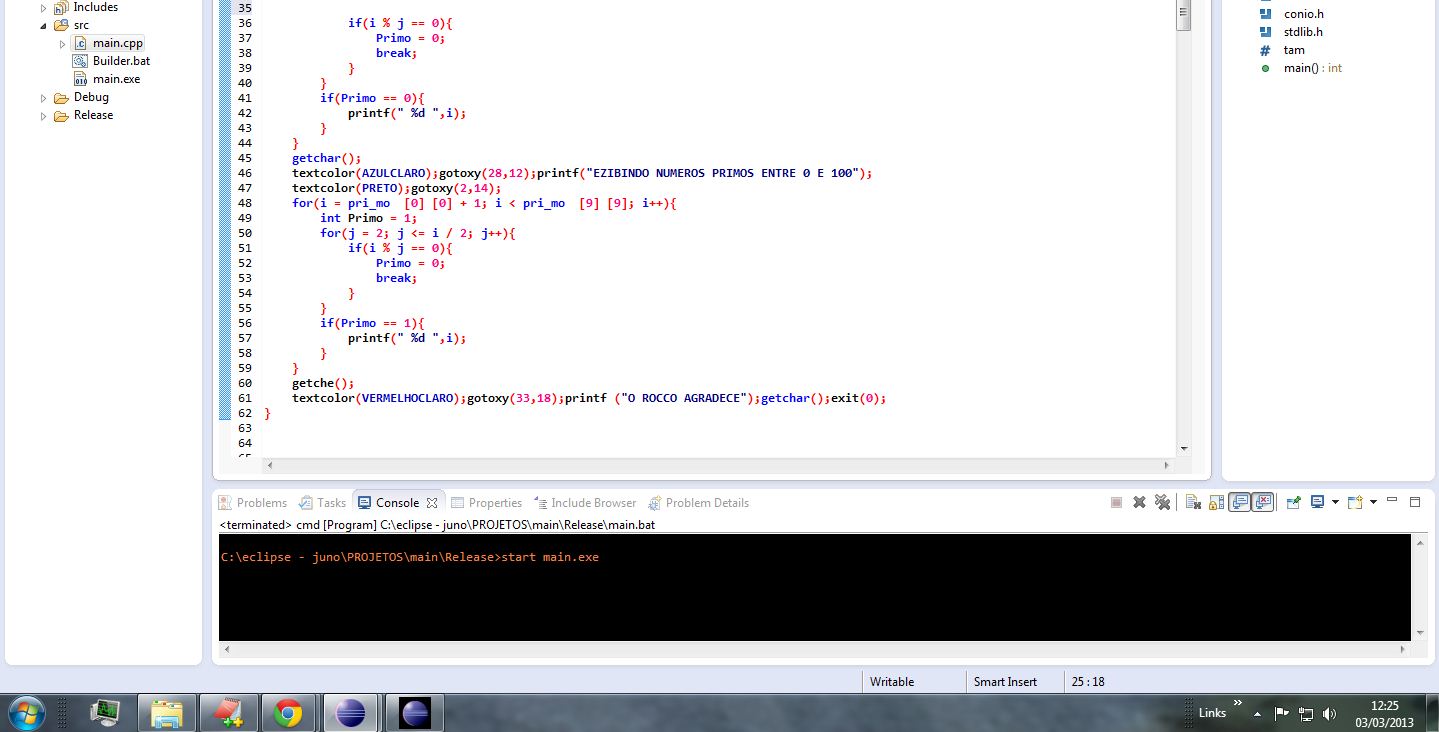Open Chrome from the taskbar
Image resolution: width=1439 pixels, height=732 pixels.
coord(287,714)
